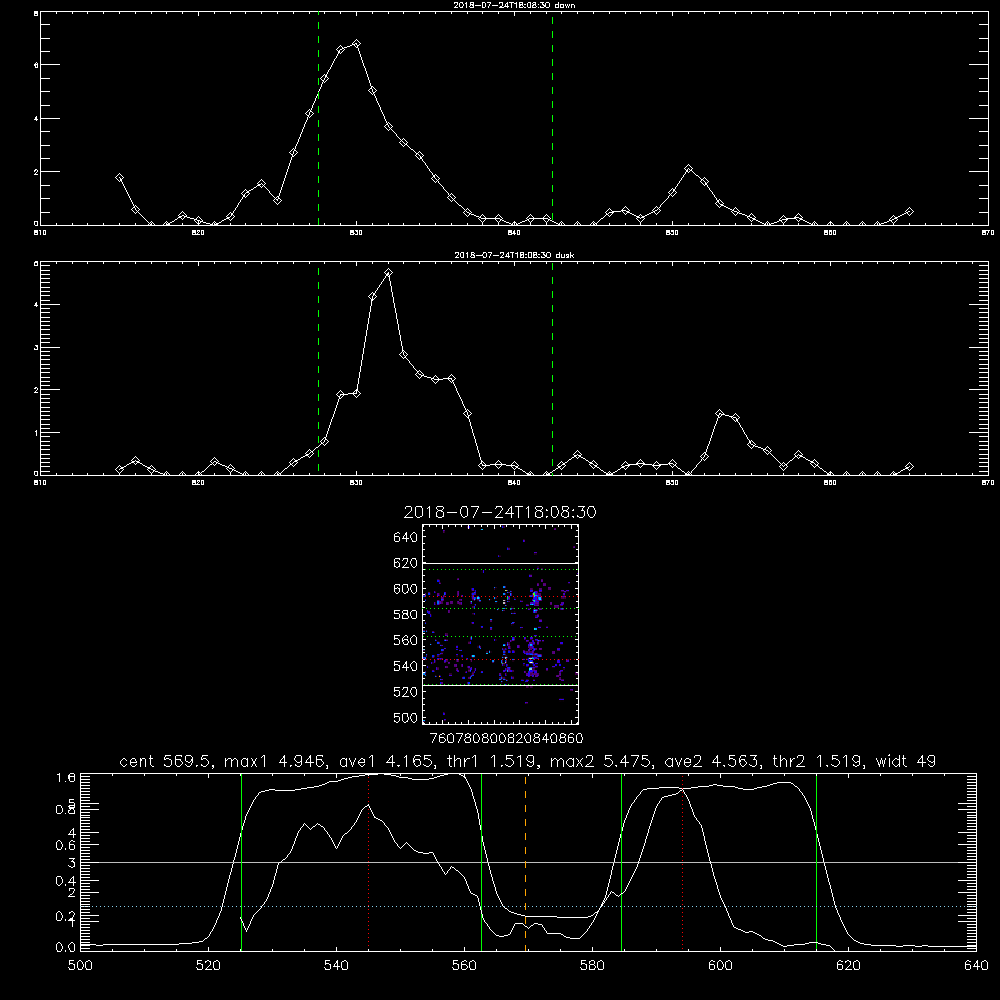This screenshot has width=1000, height=1000.
Task: Click the bright cluster in upper heat map band
Action: click(536, 598)
